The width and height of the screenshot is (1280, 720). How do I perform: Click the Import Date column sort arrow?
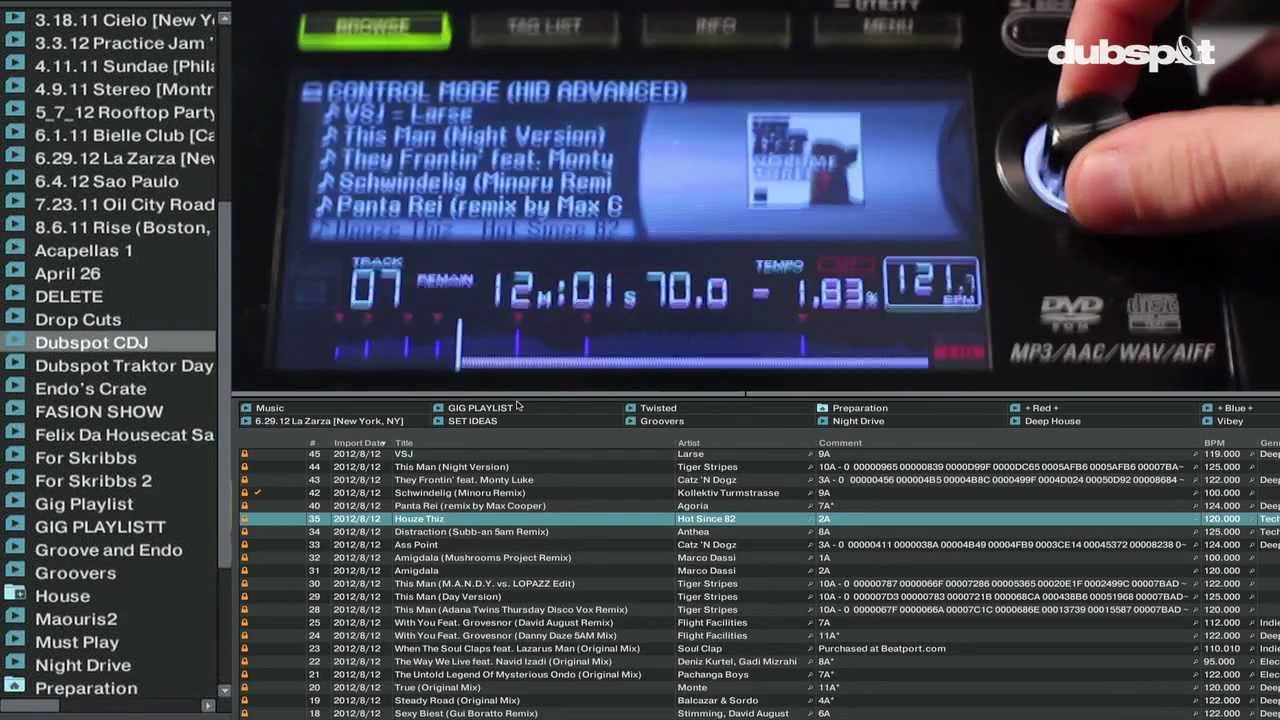point(383,443)
